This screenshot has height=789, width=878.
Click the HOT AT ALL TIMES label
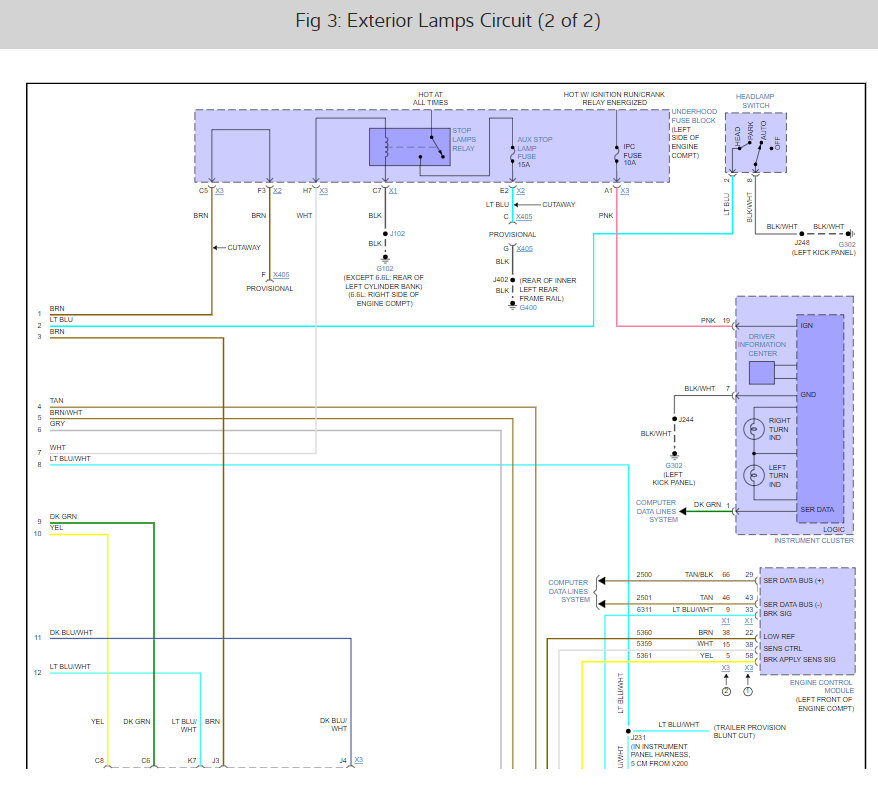[x=431, y=99]
